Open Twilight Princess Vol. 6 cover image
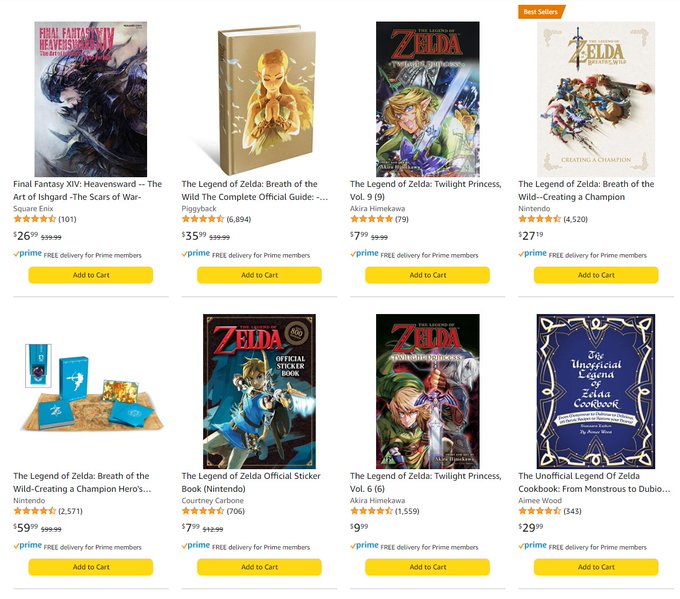 tap(427, 391)
